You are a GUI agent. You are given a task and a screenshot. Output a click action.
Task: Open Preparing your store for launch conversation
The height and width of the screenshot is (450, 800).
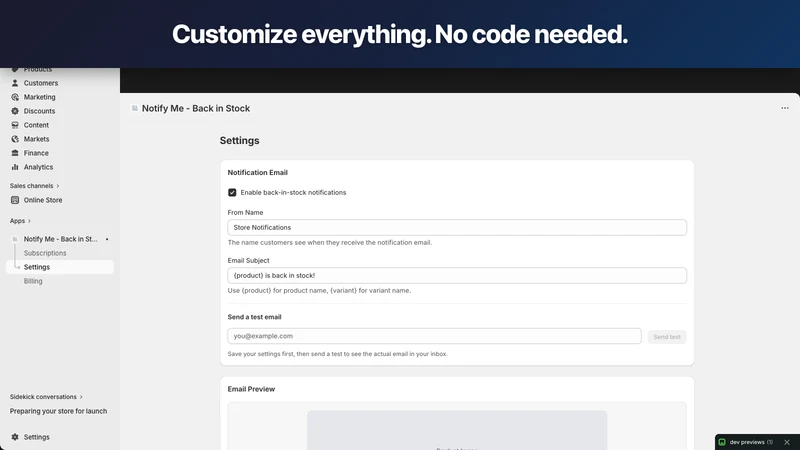(58, 411)
